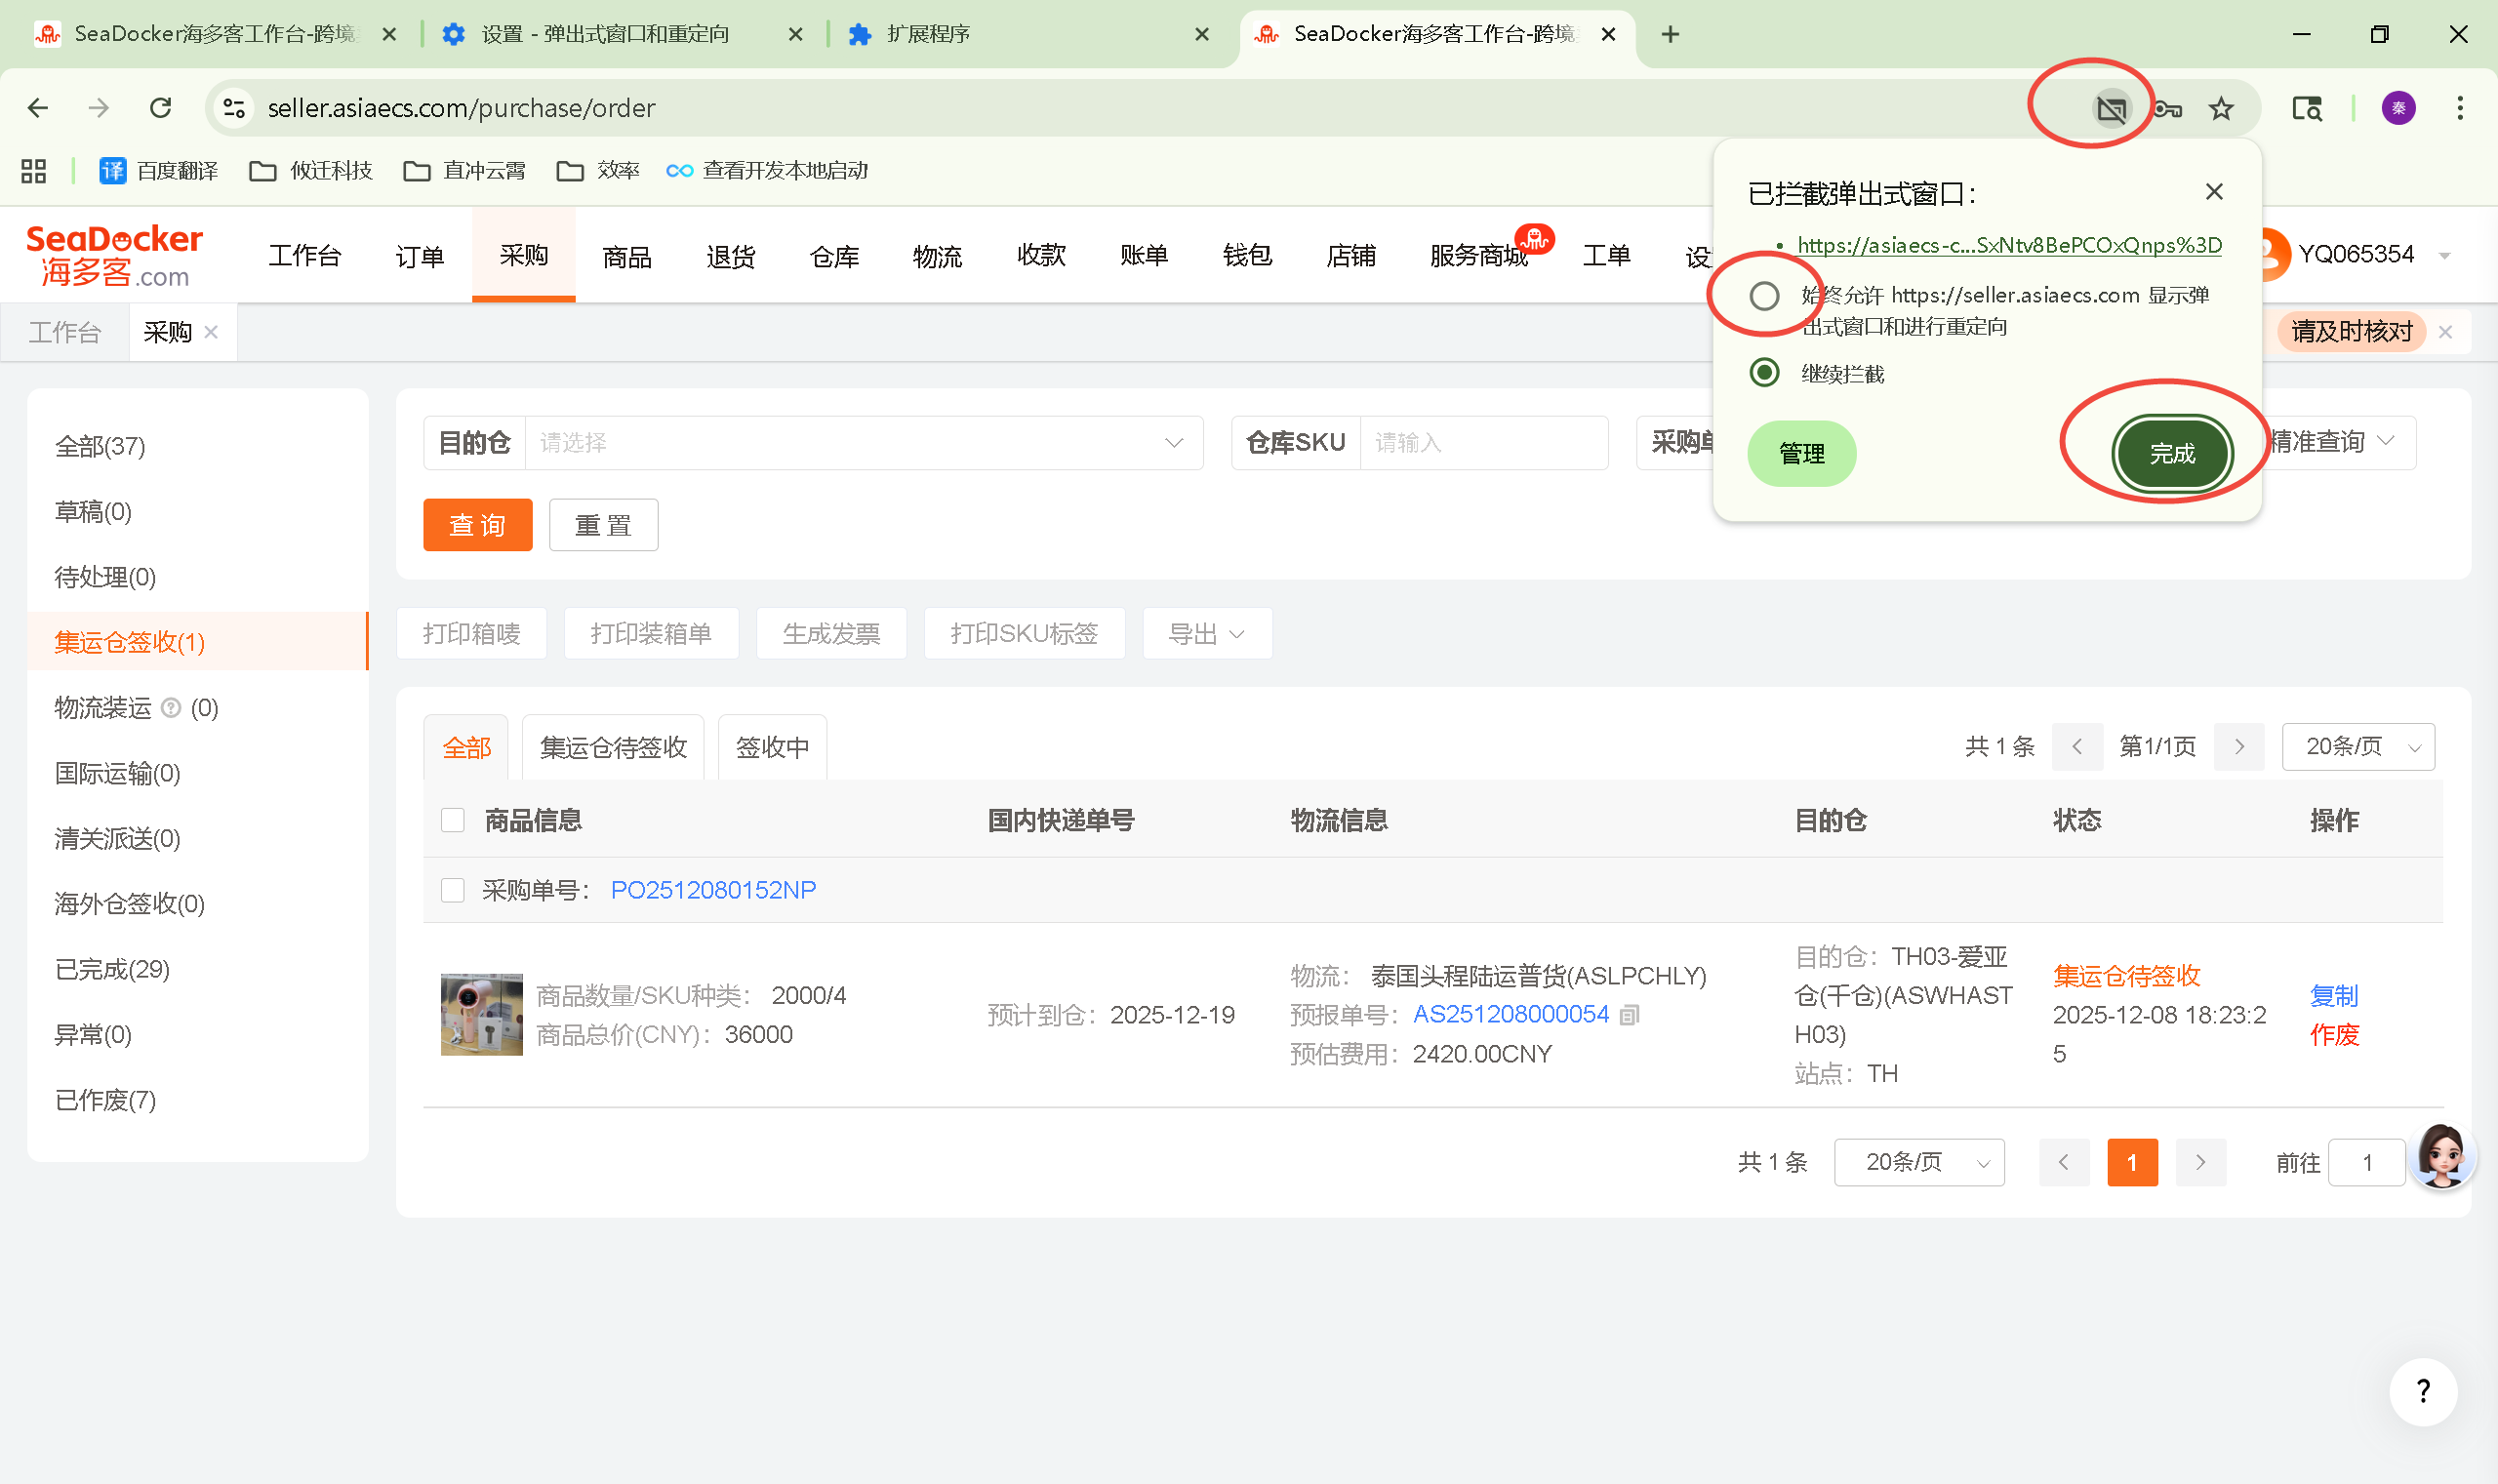The image size is (2498, 1484).
Task: Click the blocked pop-up icon in address bar
Action: point(2111,108)
